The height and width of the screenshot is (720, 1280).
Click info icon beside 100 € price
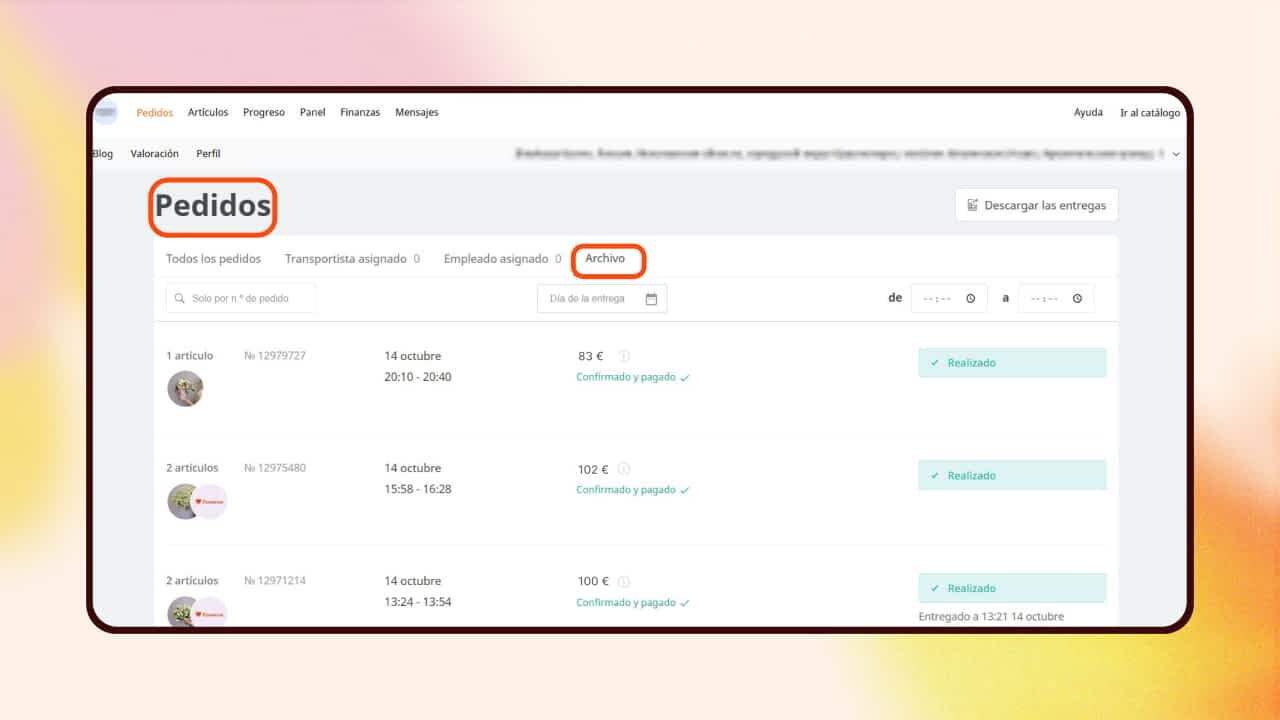tap(624, 581)
